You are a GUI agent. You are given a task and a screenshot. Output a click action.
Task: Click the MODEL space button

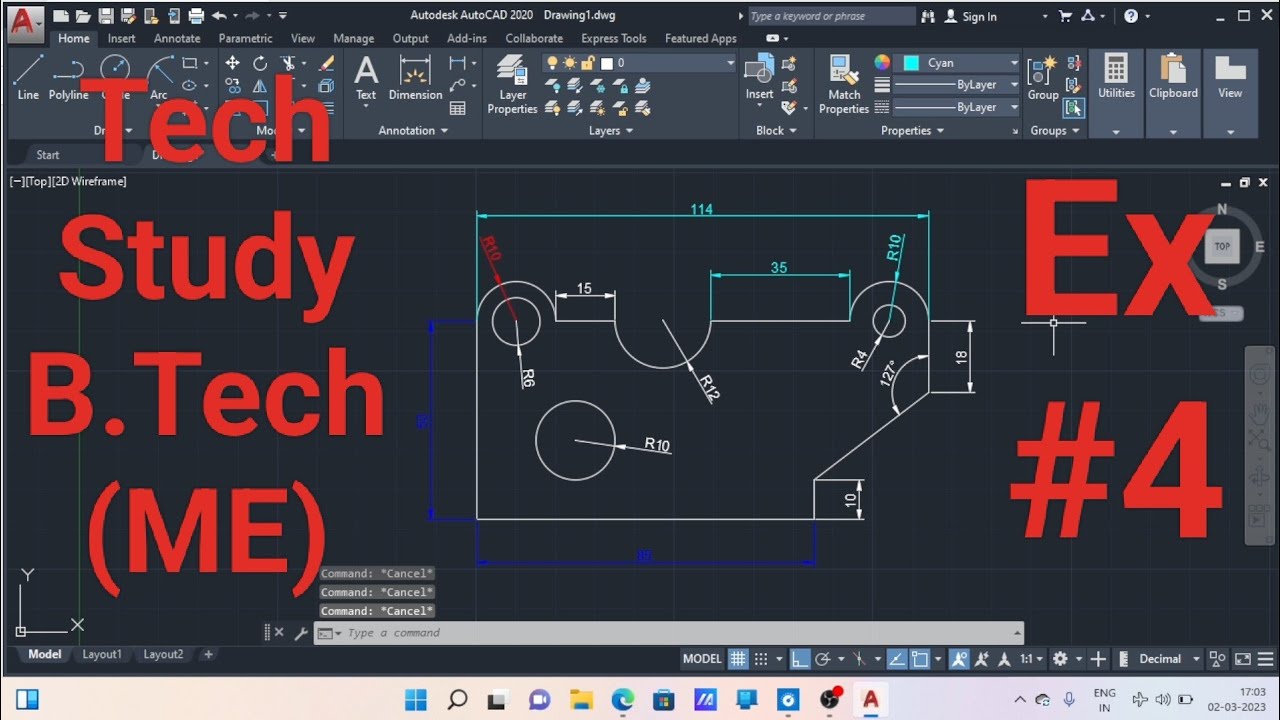pos(702,659)
